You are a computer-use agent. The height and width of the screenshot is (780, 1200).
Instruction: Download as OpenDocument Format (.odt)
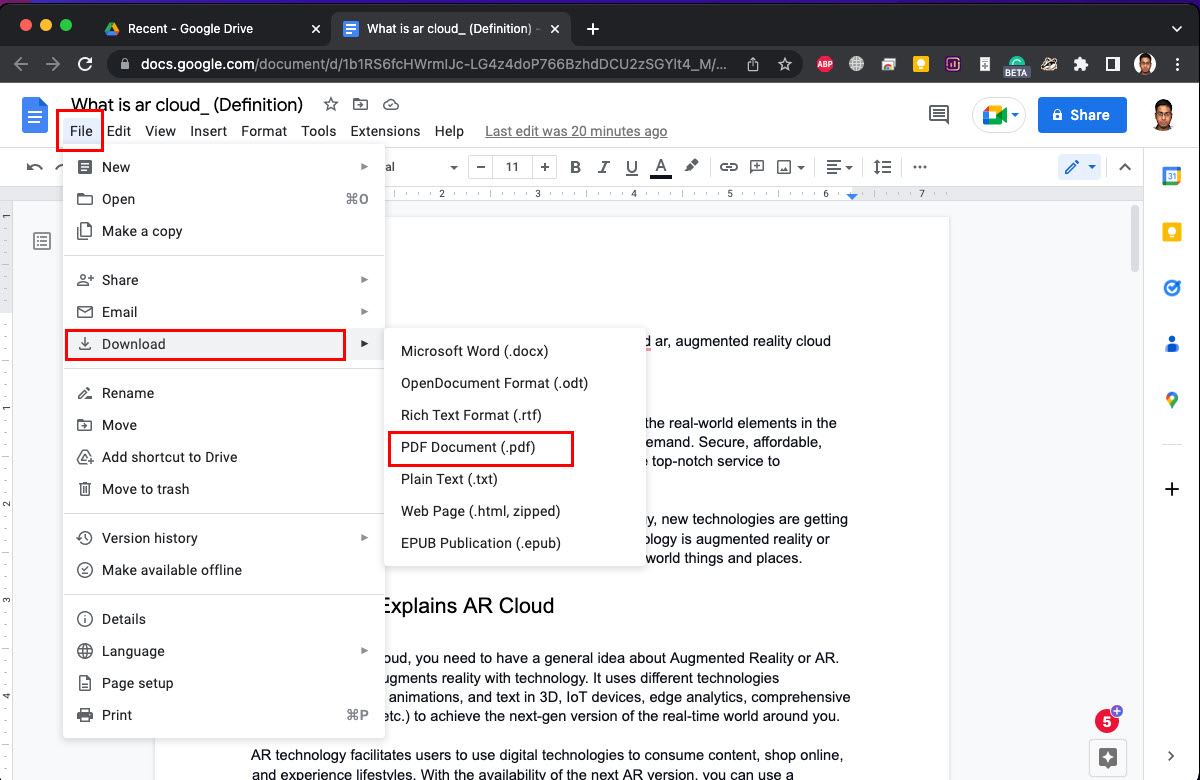click(x=515, y=383)
